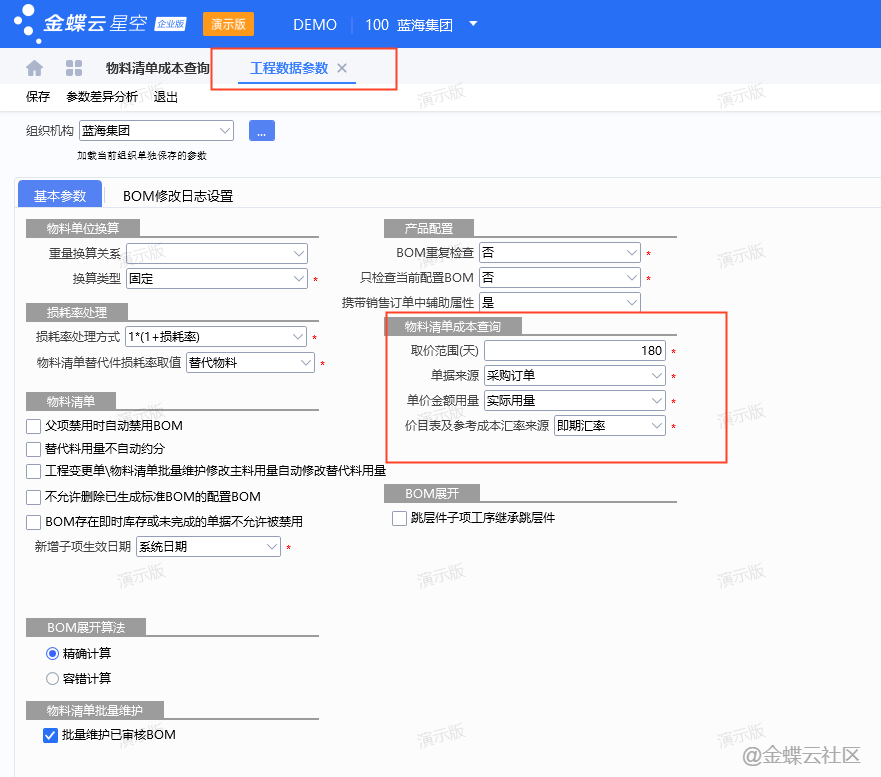Check 跳层件子项工序继承跳层件 option

(x=400, y=518)
